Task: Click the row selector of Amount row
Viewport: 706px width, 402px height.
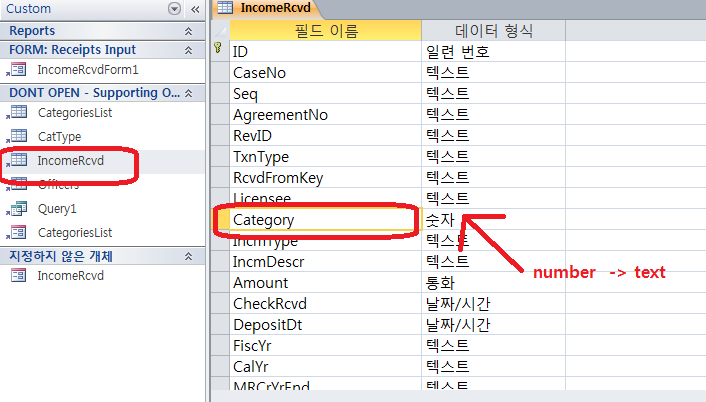Action: 220,283
